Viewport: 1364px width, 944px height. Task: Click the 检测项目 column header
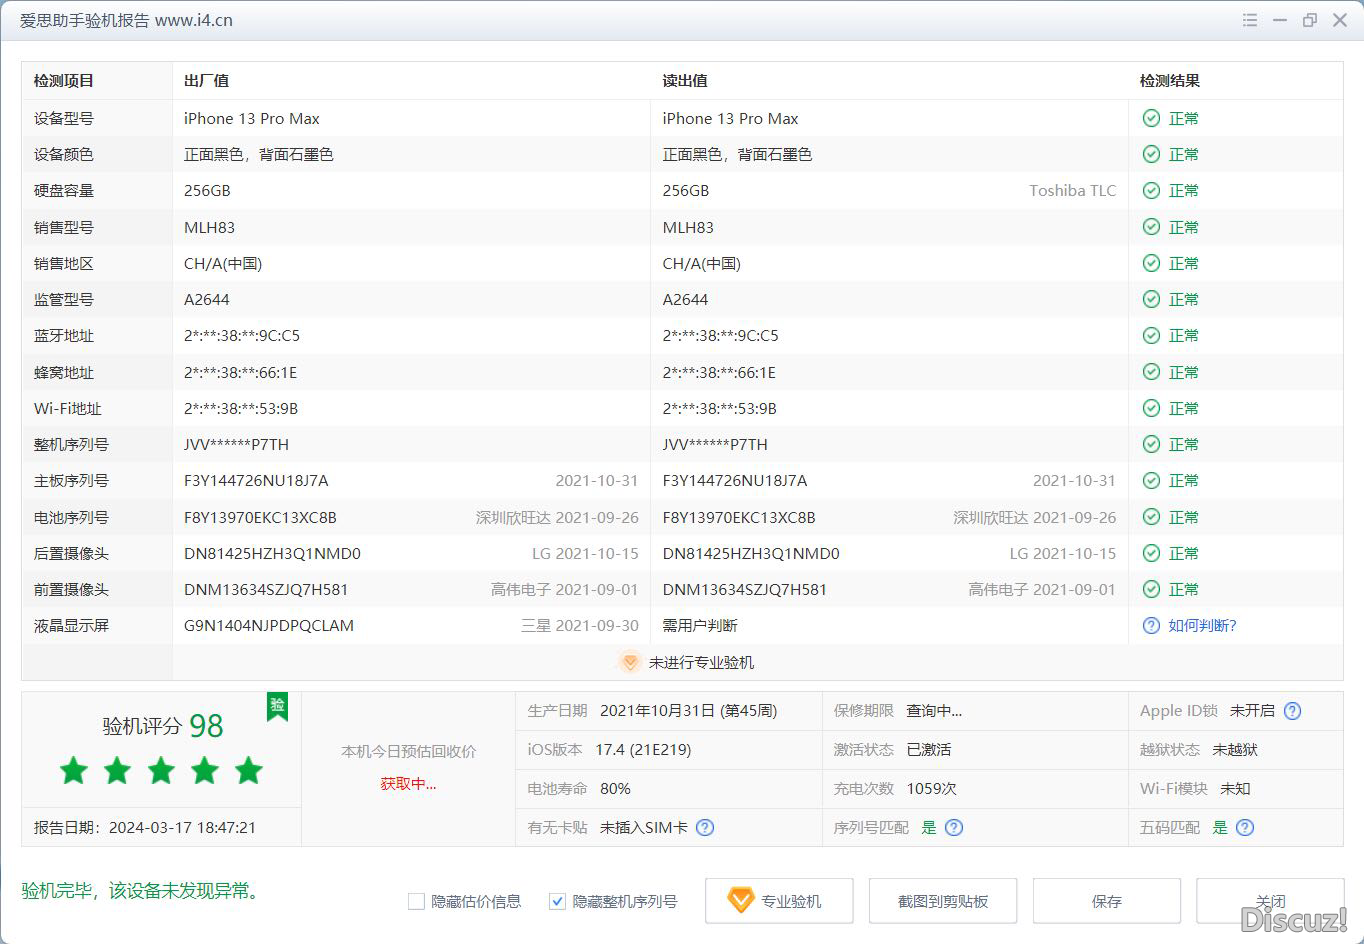(64, 81)
